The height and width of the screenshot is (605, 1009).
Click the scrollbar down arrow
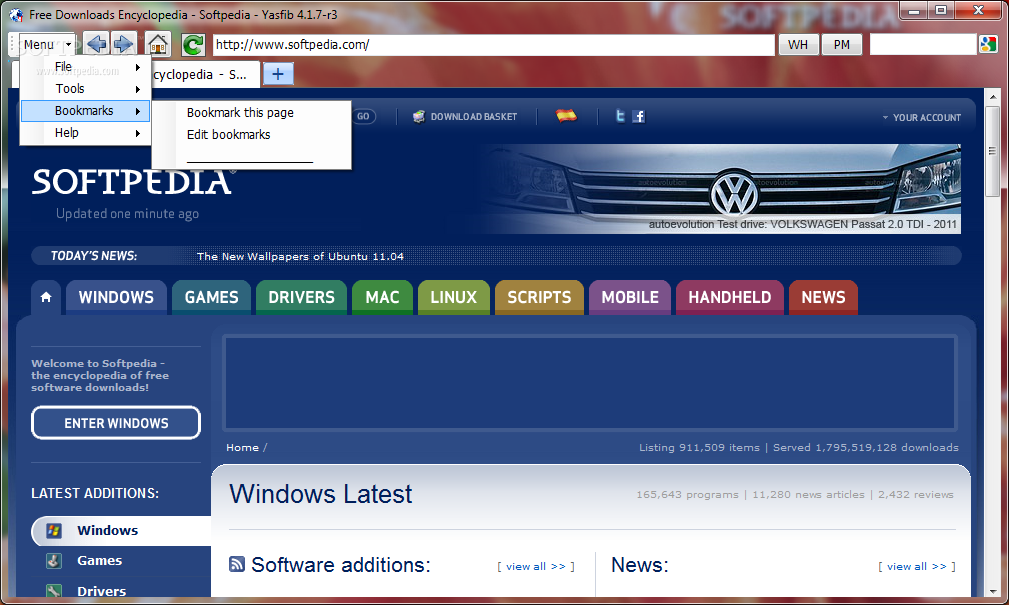(992, 590)
